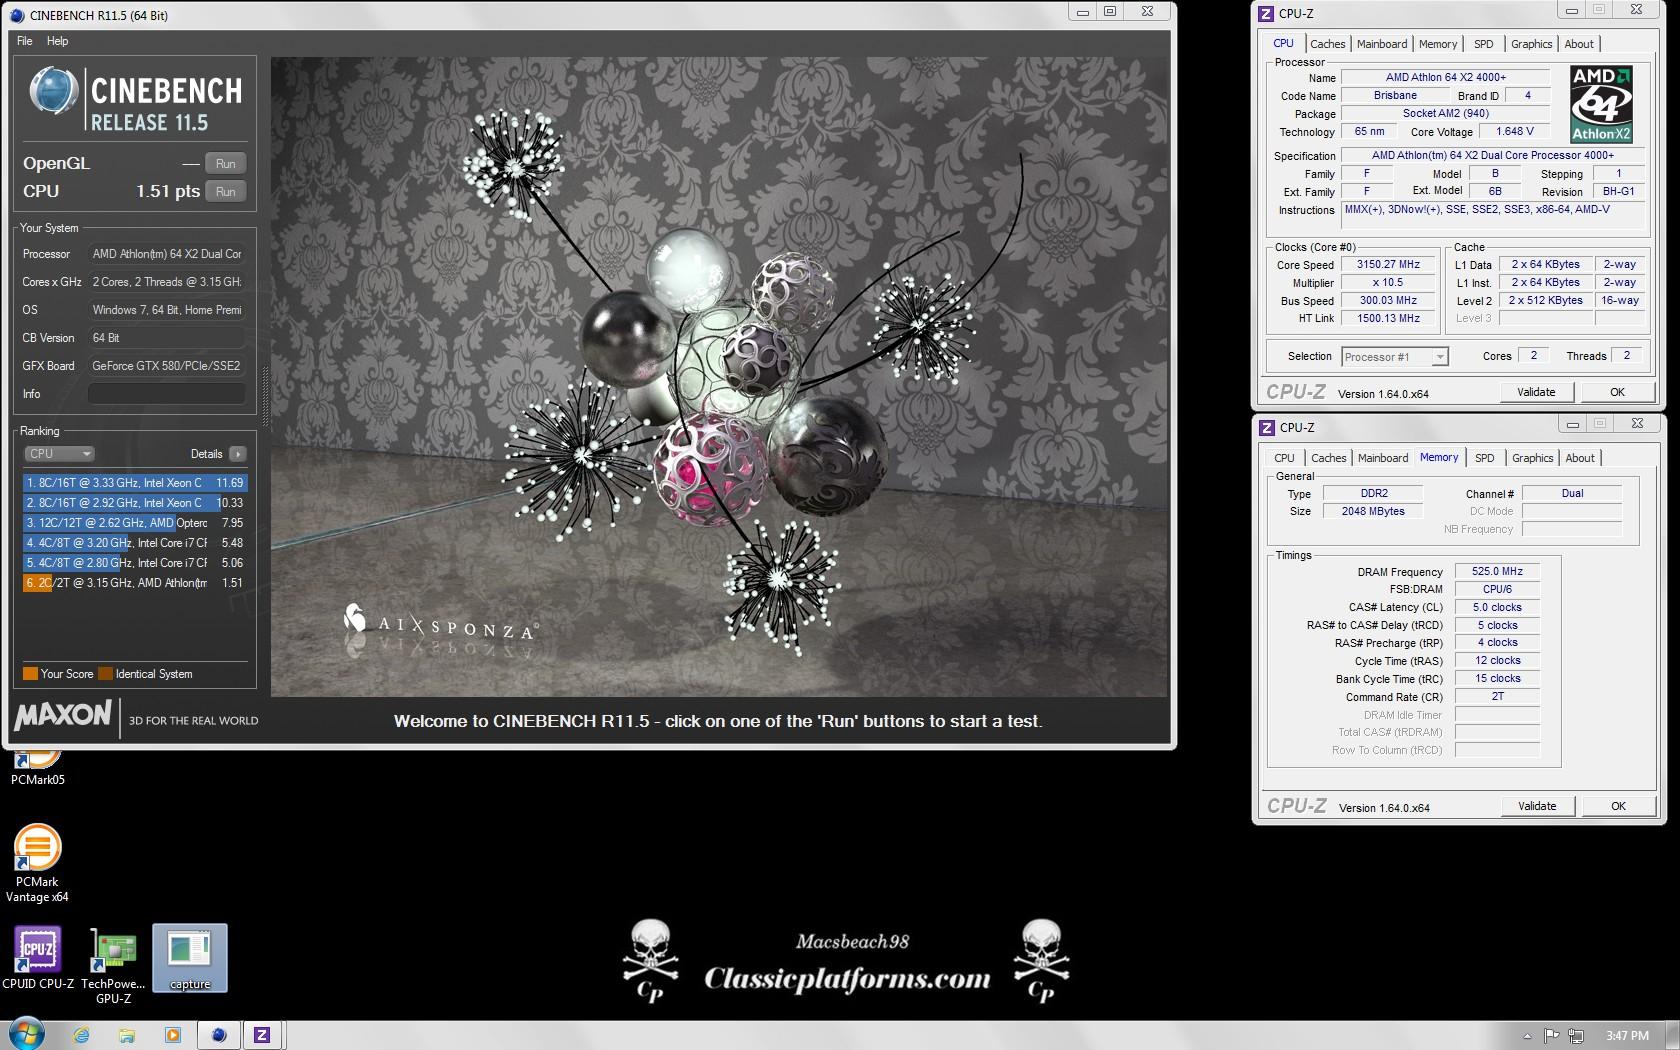Open Action Center flag tray icon
This screenshot has height=1050, width=1680.
tap(1551, 1036)
